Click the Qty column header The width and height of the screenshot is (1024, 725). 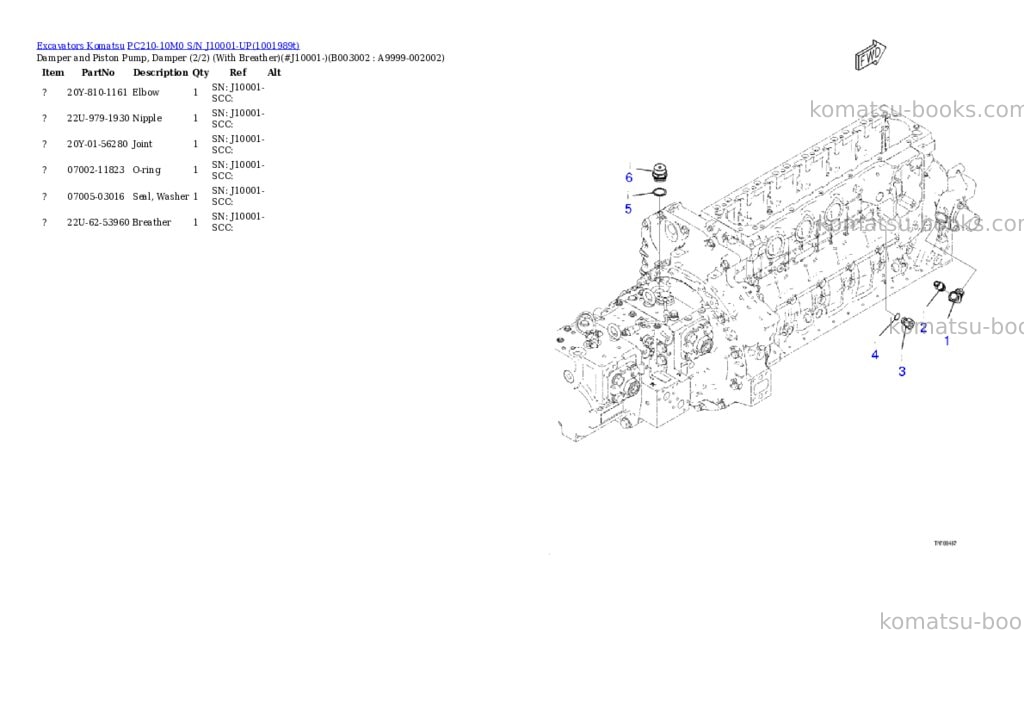200,72
